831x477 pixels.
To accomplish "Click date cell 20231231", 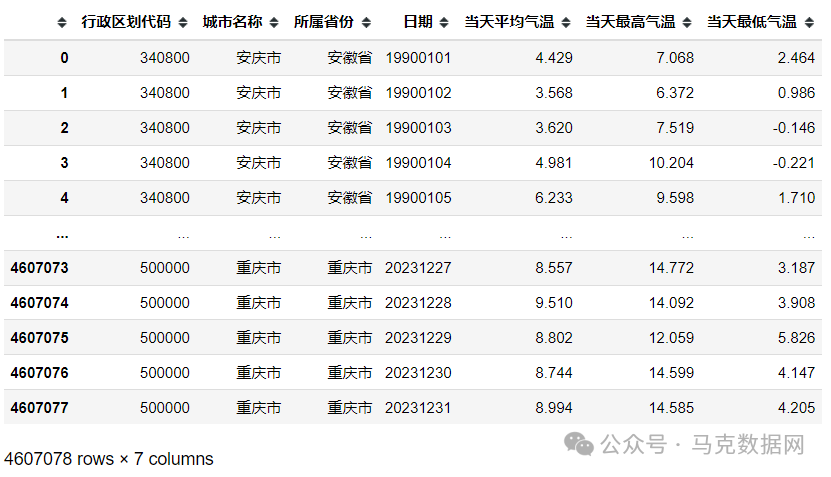I will pos(418,408).
